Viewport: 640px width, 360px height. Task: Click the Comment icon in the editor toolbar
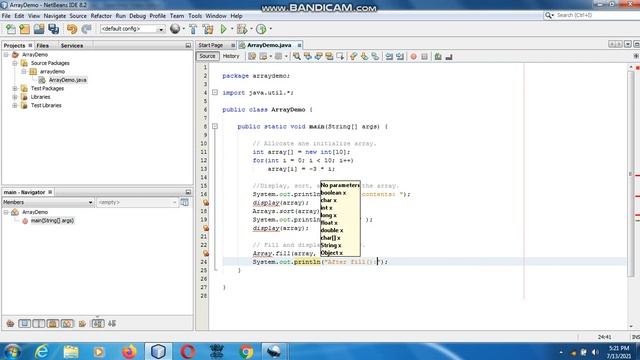(x=438, y=57)
